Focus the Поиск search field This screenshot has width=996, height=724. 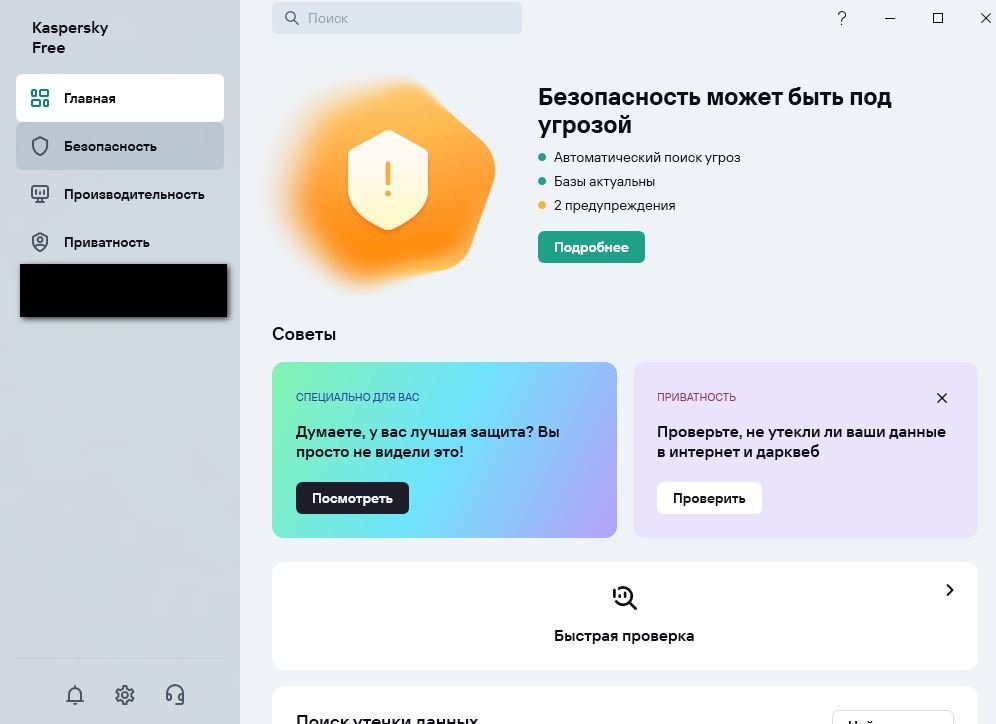397,18
